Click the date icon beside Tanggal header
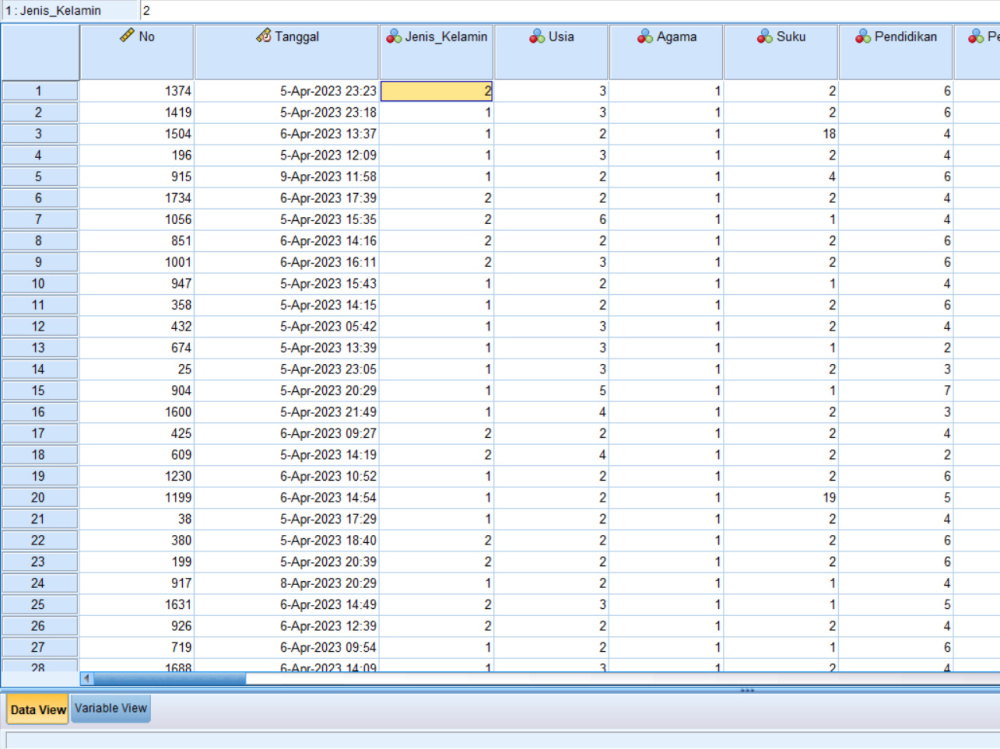This screenshot has height=749, width=1000. click(x=263, y=36)
